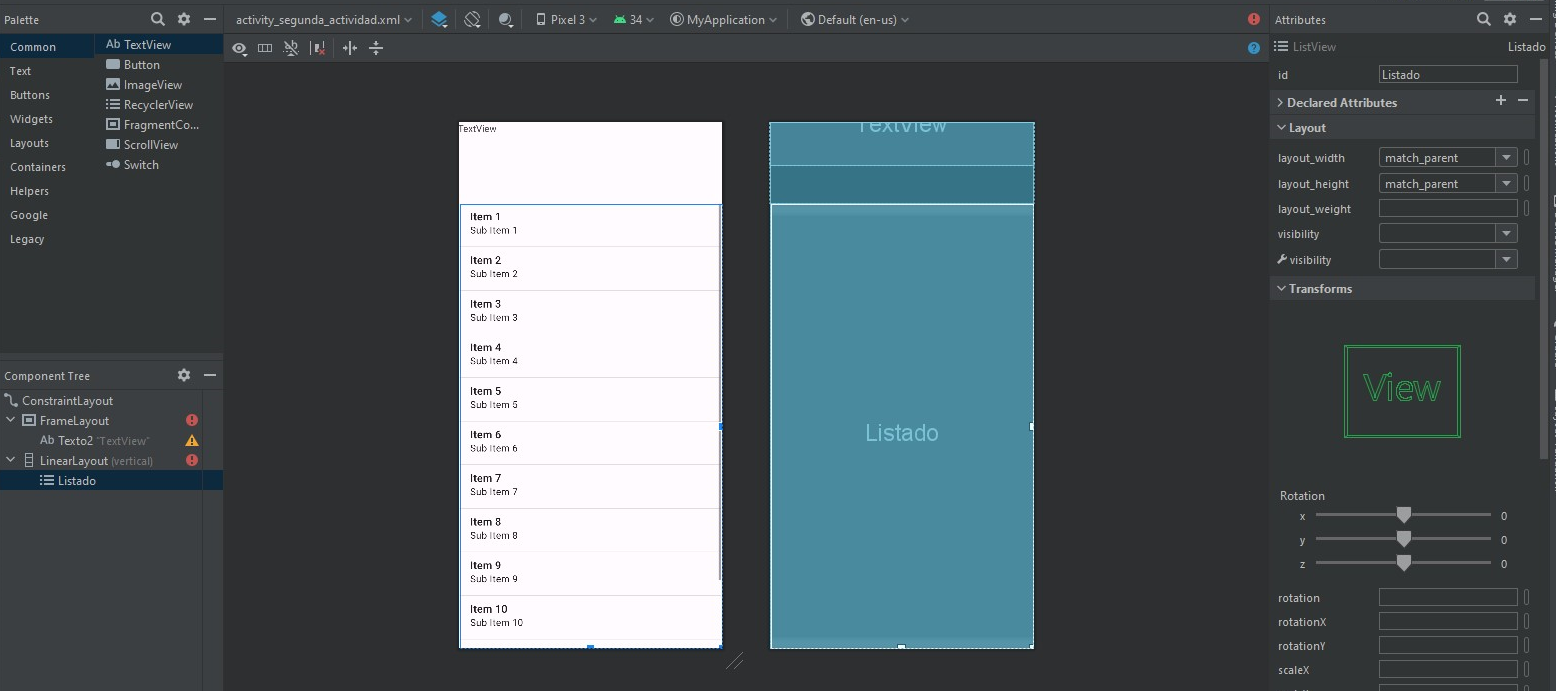Collapse the Transforms section
This screenshot has width=1556, height=691.
pyautogui.click(x=1281, y=289)
